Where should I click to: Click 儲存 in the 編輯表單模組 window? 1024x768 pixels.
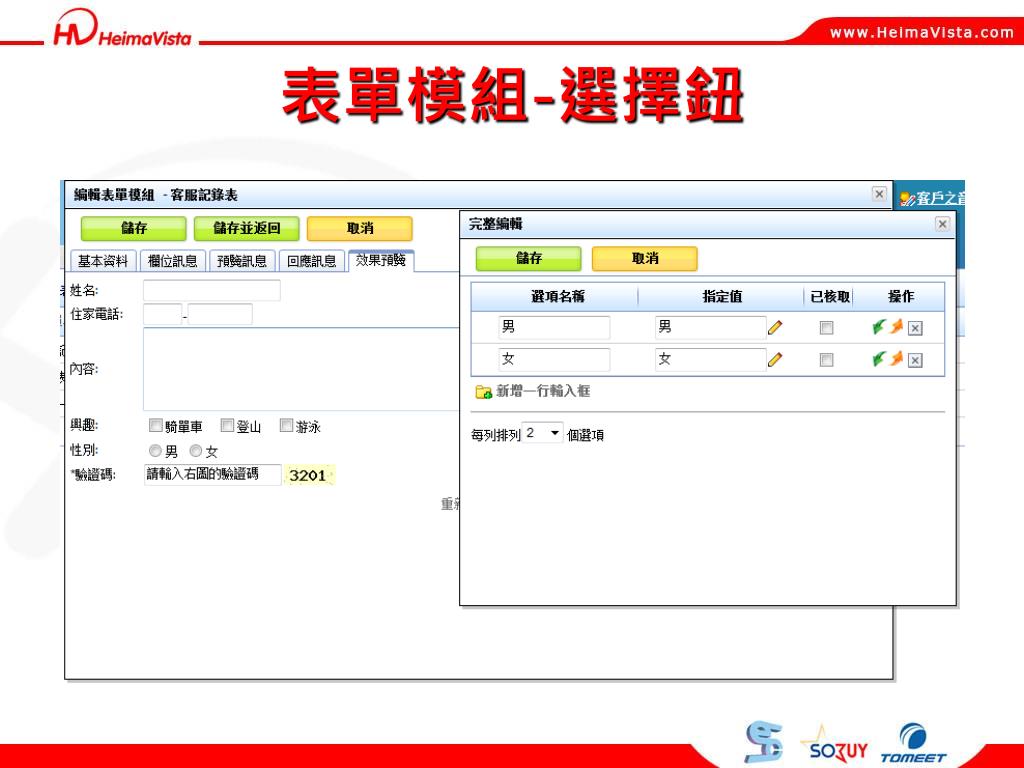tap(134, 229)
